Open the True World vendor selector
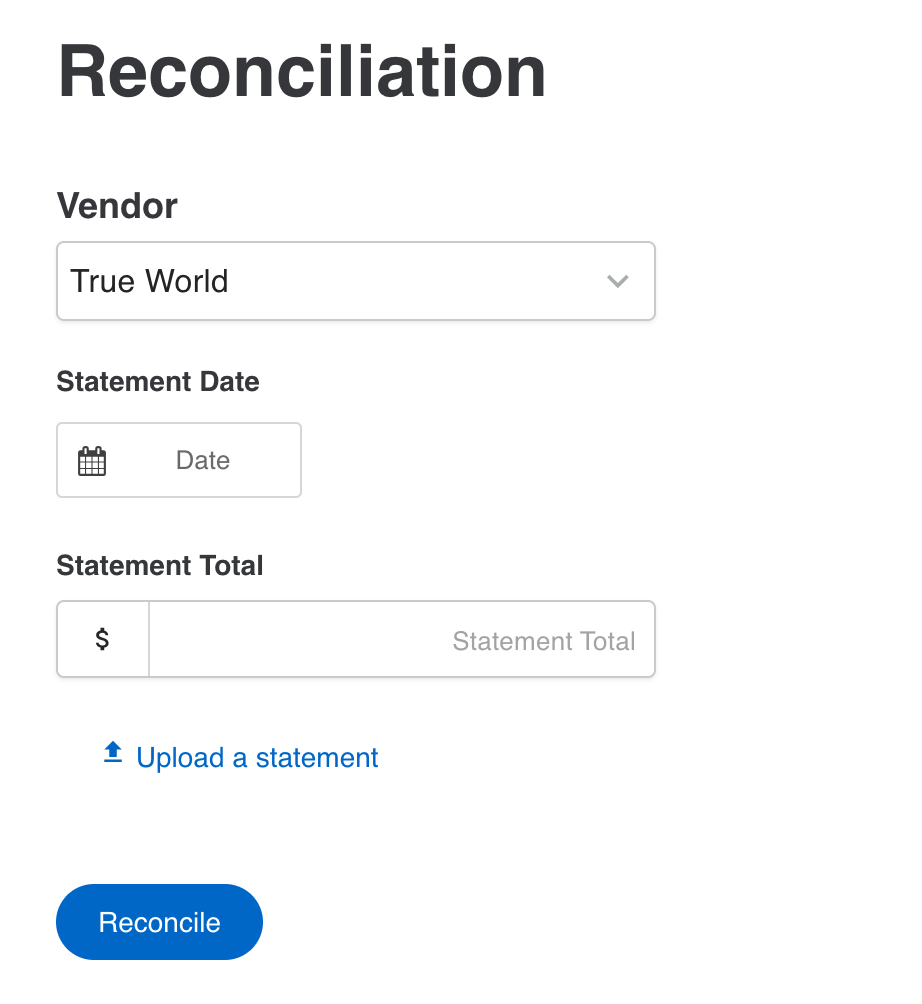The width and height of the screenshot is (922, 1004). (356, 280)
